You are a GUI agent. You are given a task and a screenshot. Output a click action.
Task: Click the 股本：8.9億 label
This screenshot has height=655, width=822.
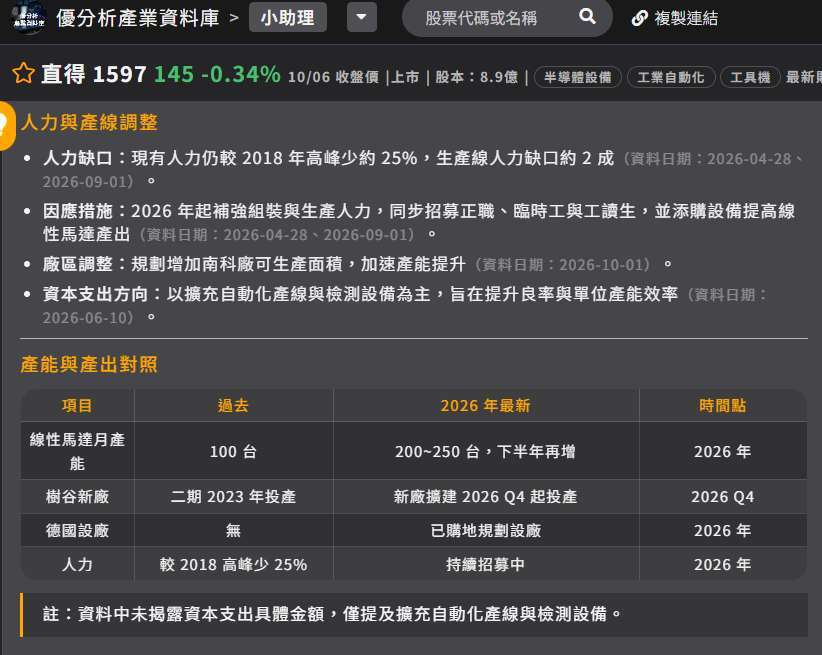(x=477, y=77)
